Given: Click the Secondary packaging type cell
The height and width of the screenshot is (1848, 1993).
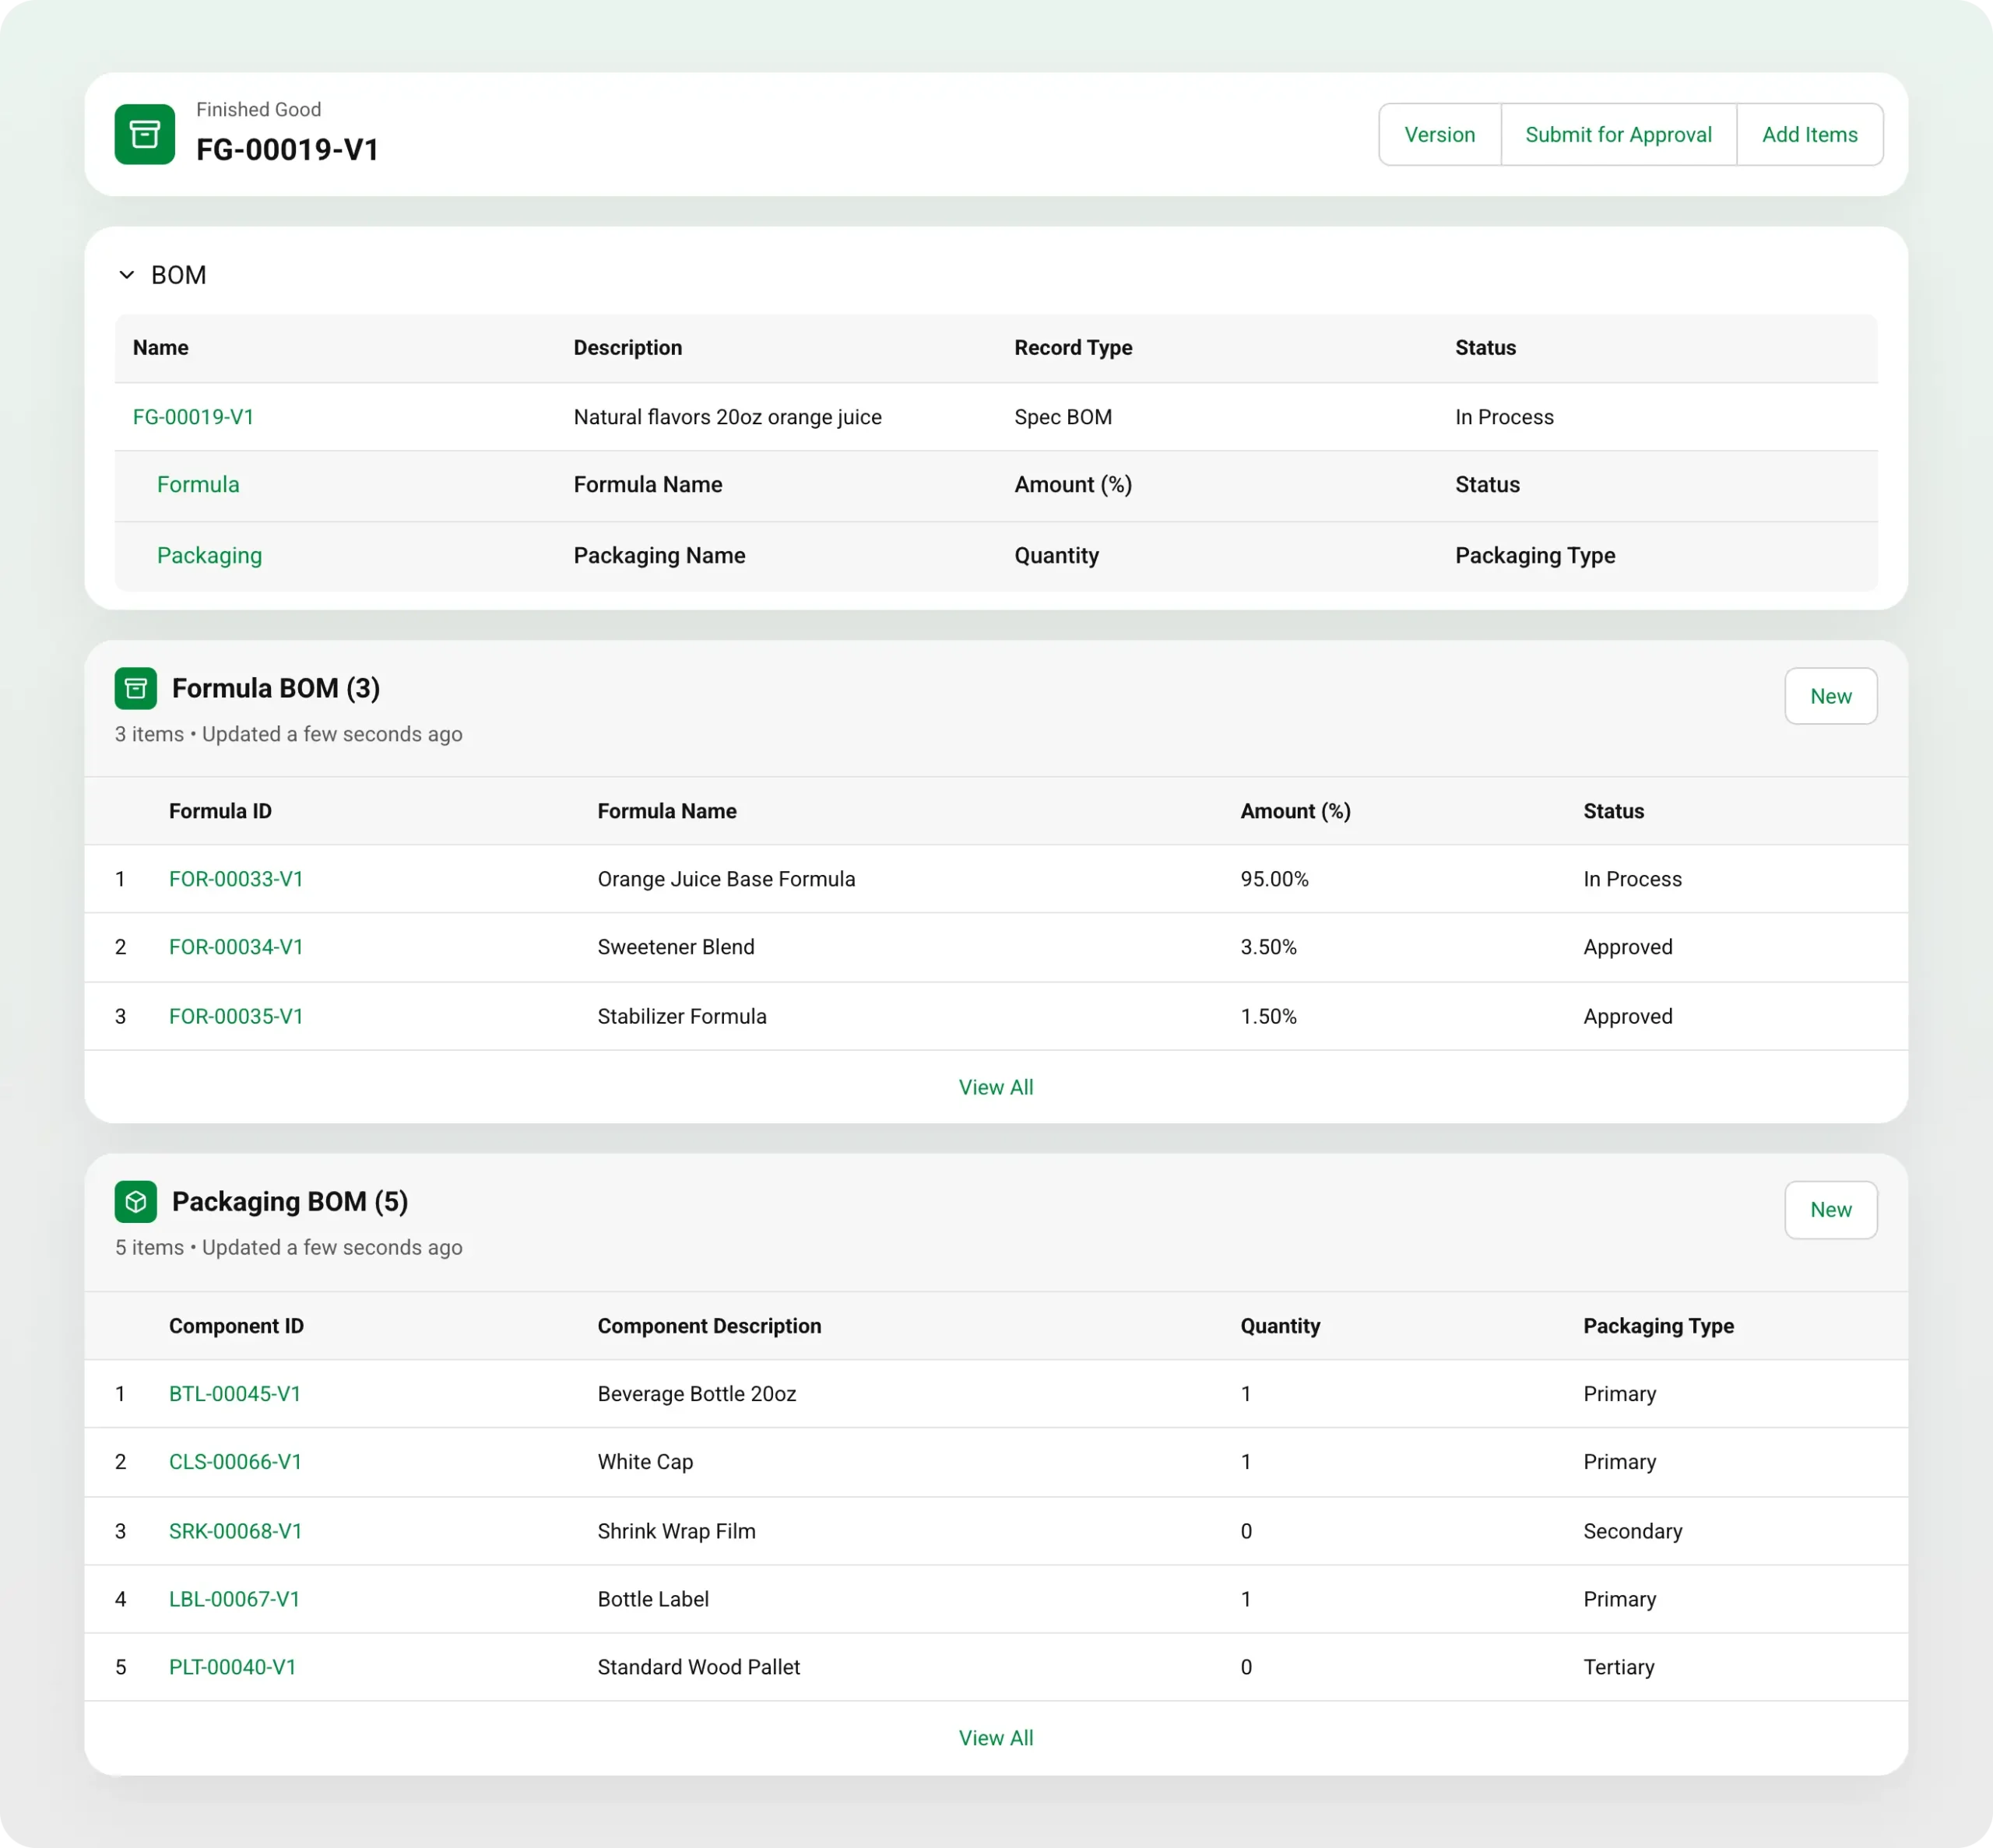Looking at the screenshot, I should coord(1632,1531).
